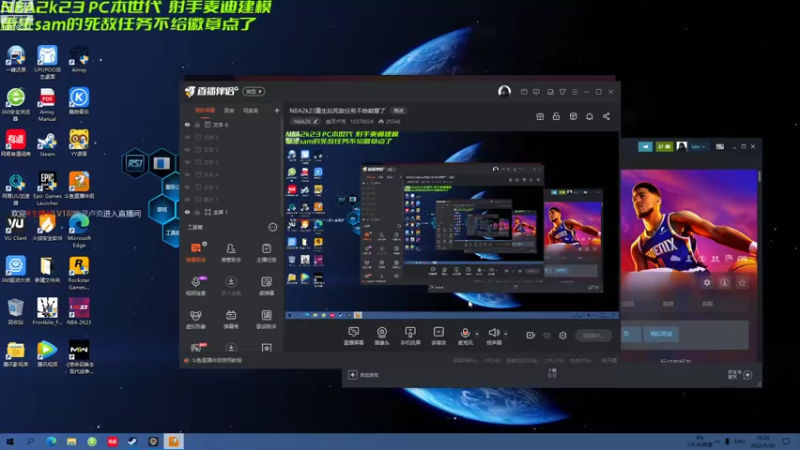
Task: Click the star favorite icon in launcher window
Action: pyautogui.click(x=742, y=282)
